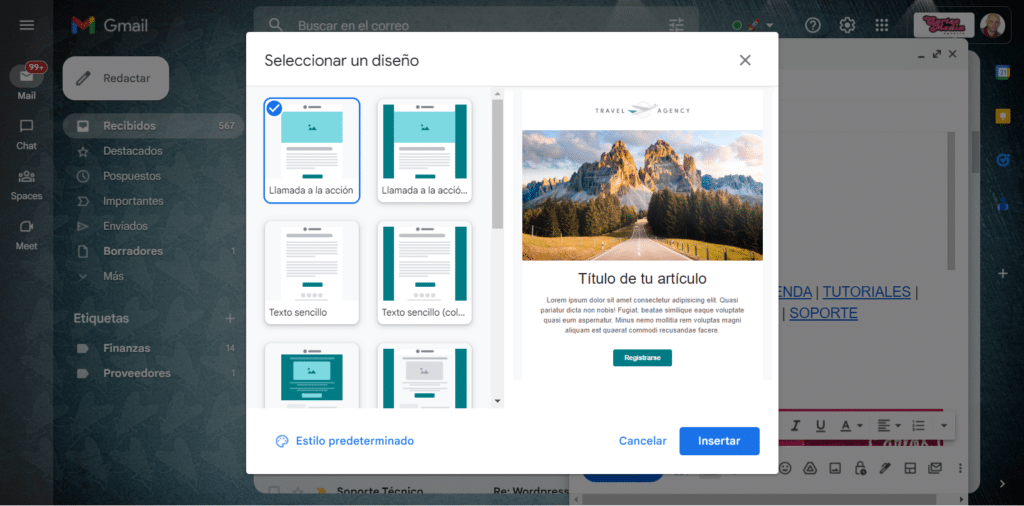Open the Google apps grid

(x=882, y=25)
